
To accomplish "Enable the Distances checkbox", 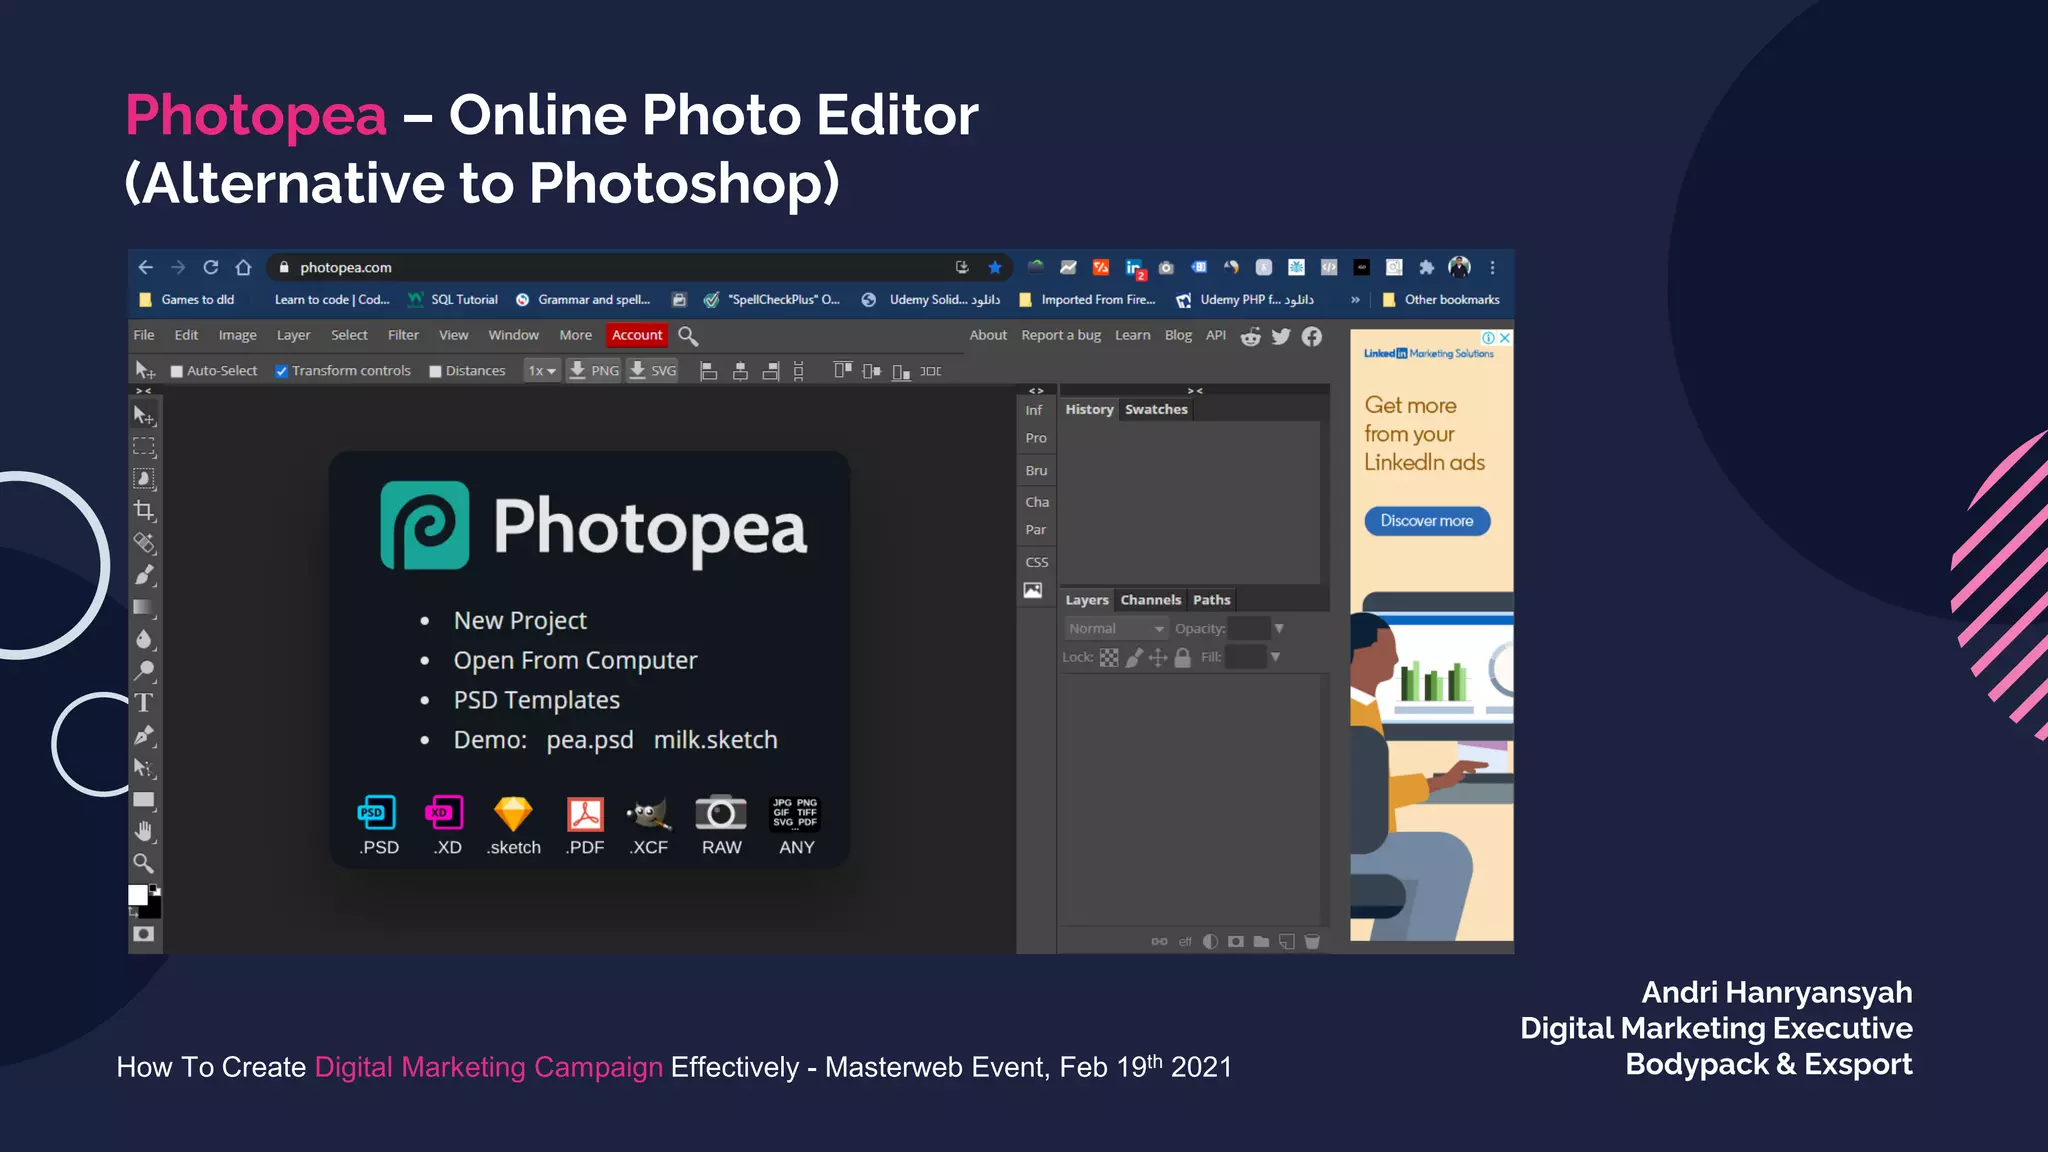I will pos(435,371).
